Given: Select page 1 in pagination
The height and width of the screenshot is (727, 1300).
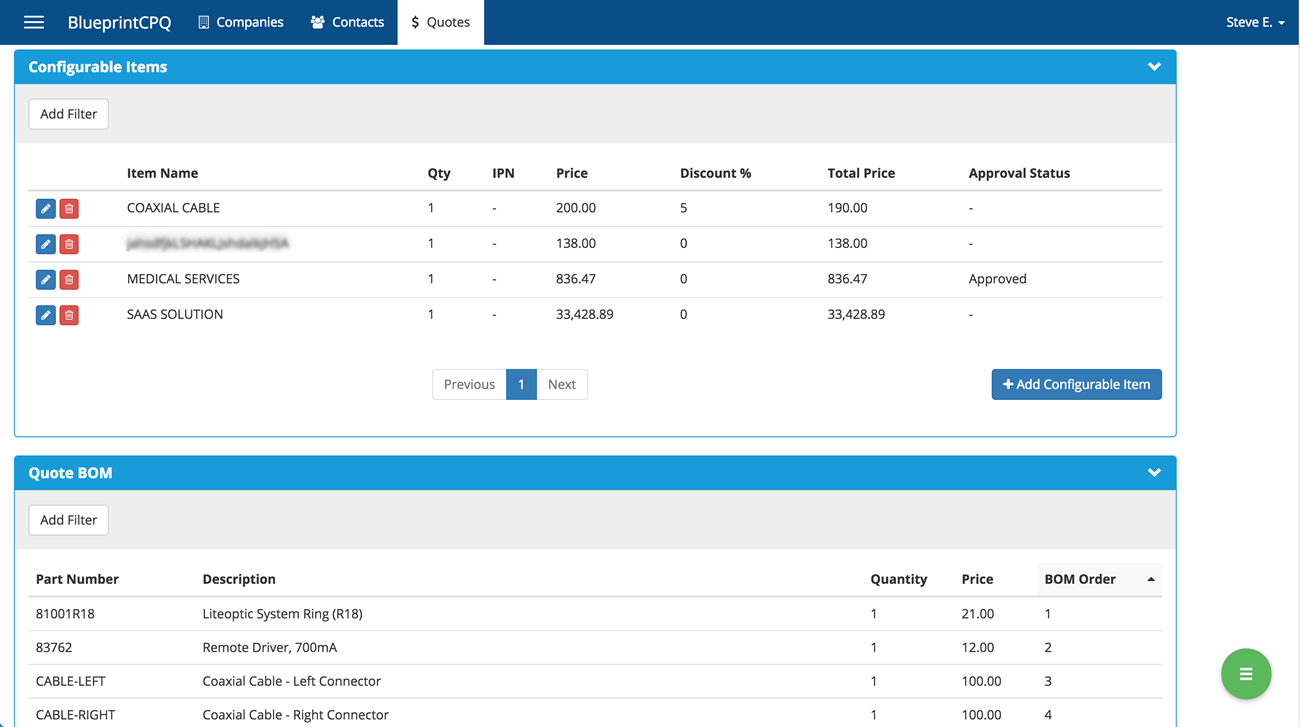Looking at the screenshot, I should coord(521,384).
